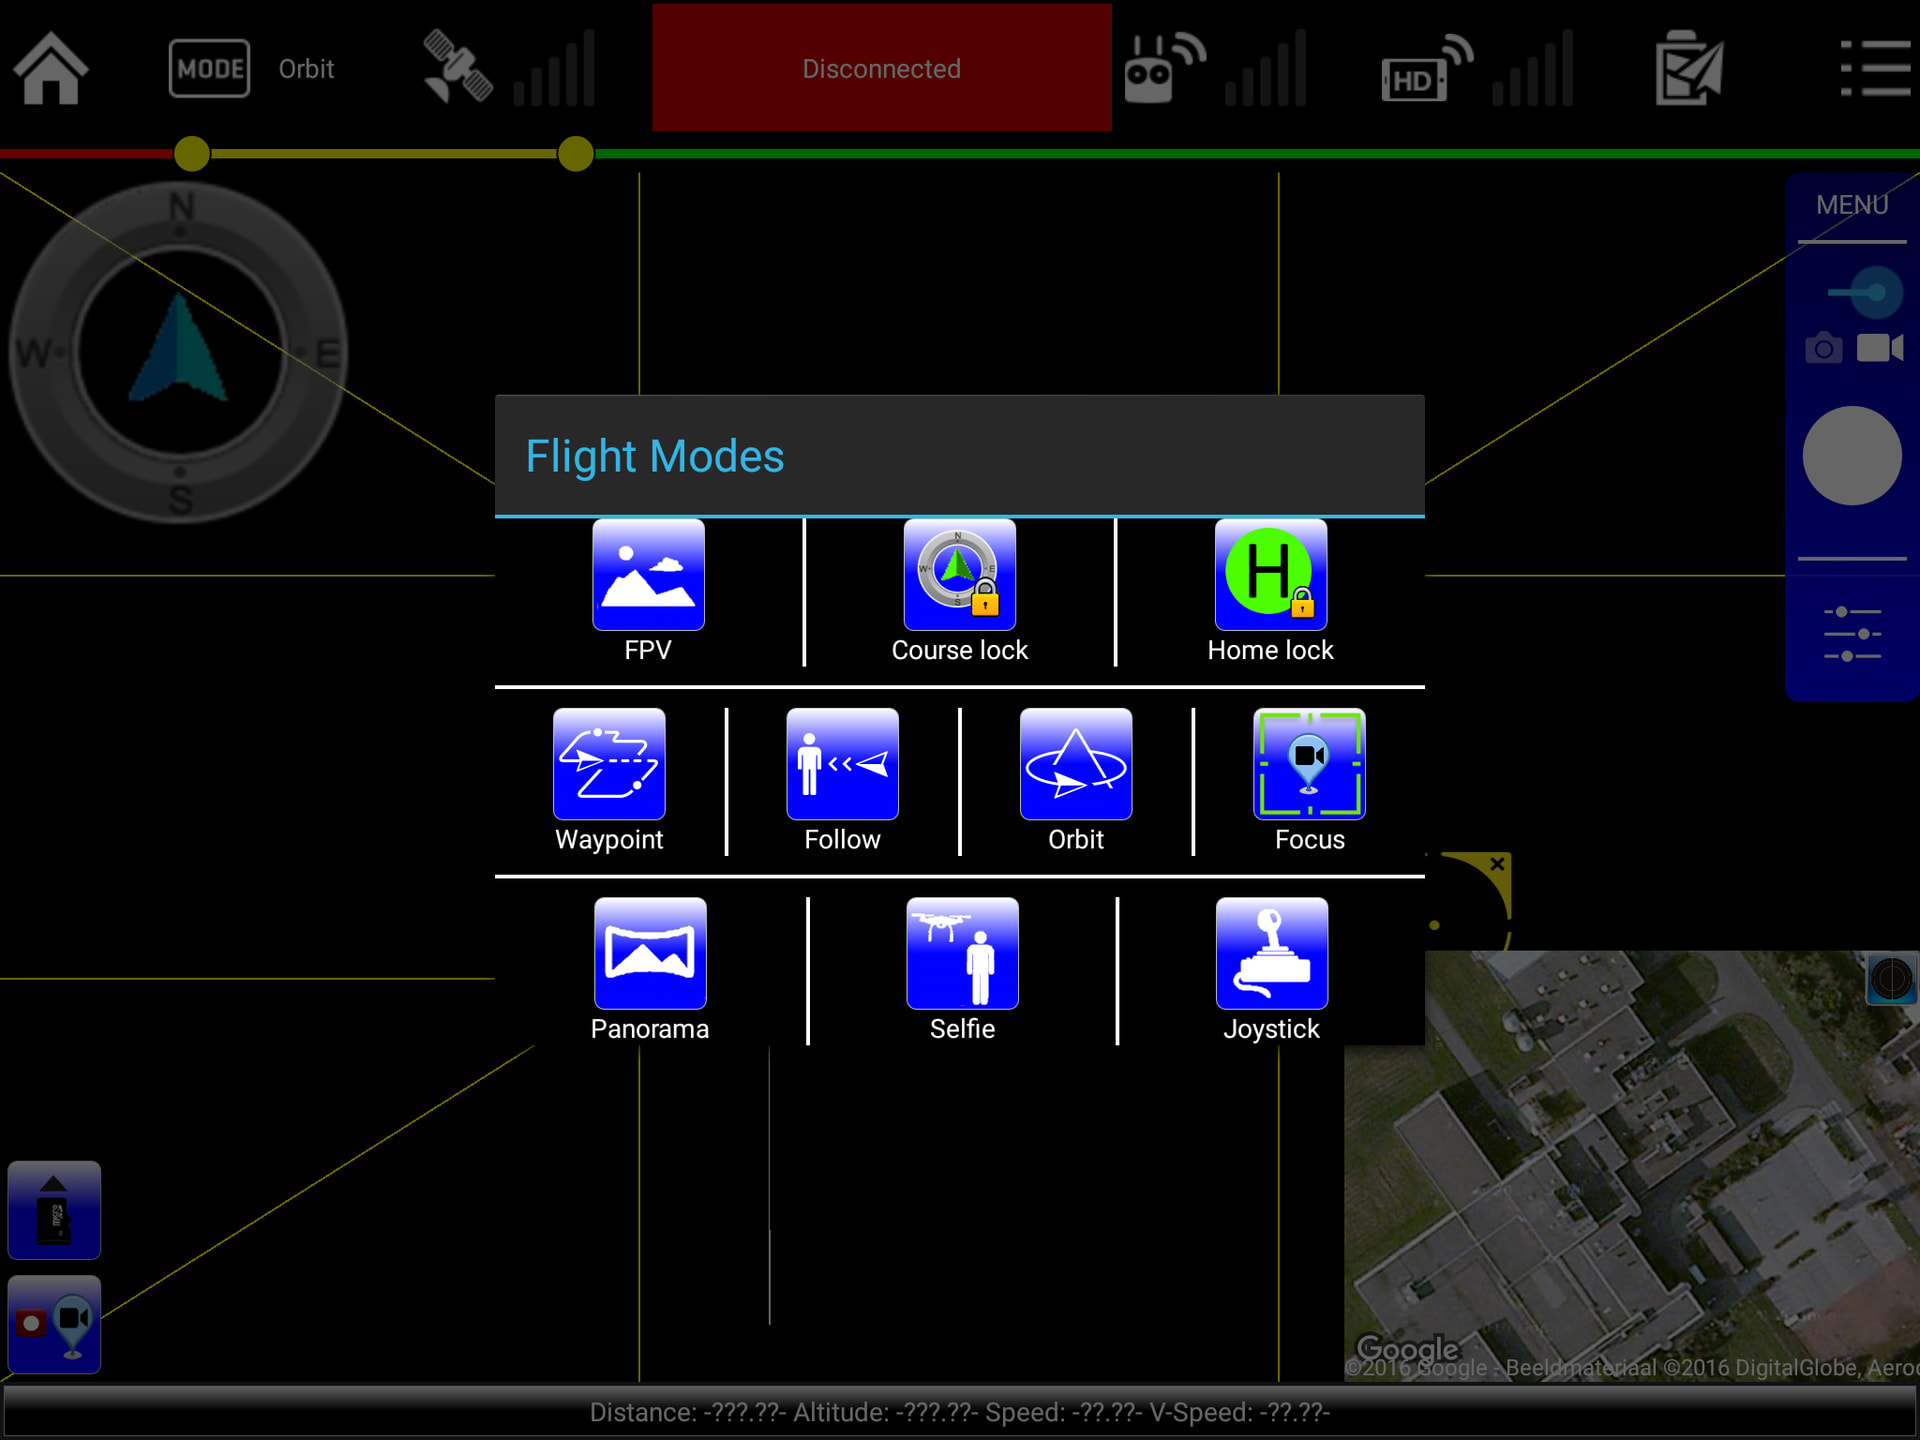The width and height of the screenshot is (1920, 1440).
Task: Choose Orbit flight mode
Action: [1075, 764]
